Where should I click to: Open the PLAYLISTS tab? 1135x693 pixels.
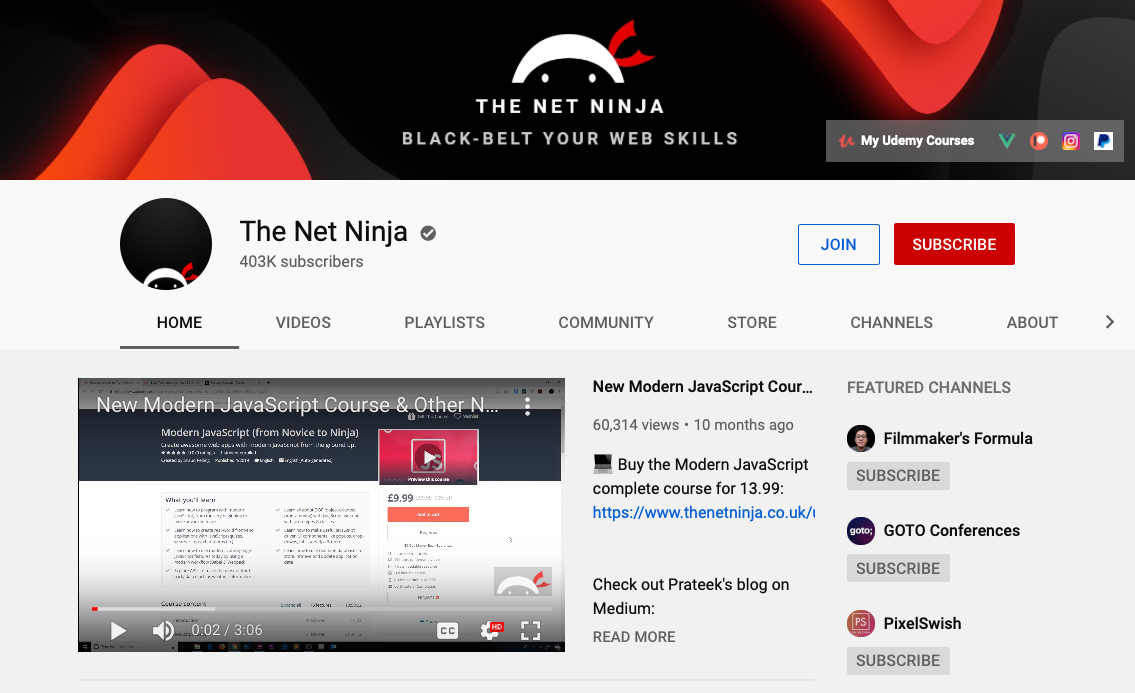click(x=444, y=323)
